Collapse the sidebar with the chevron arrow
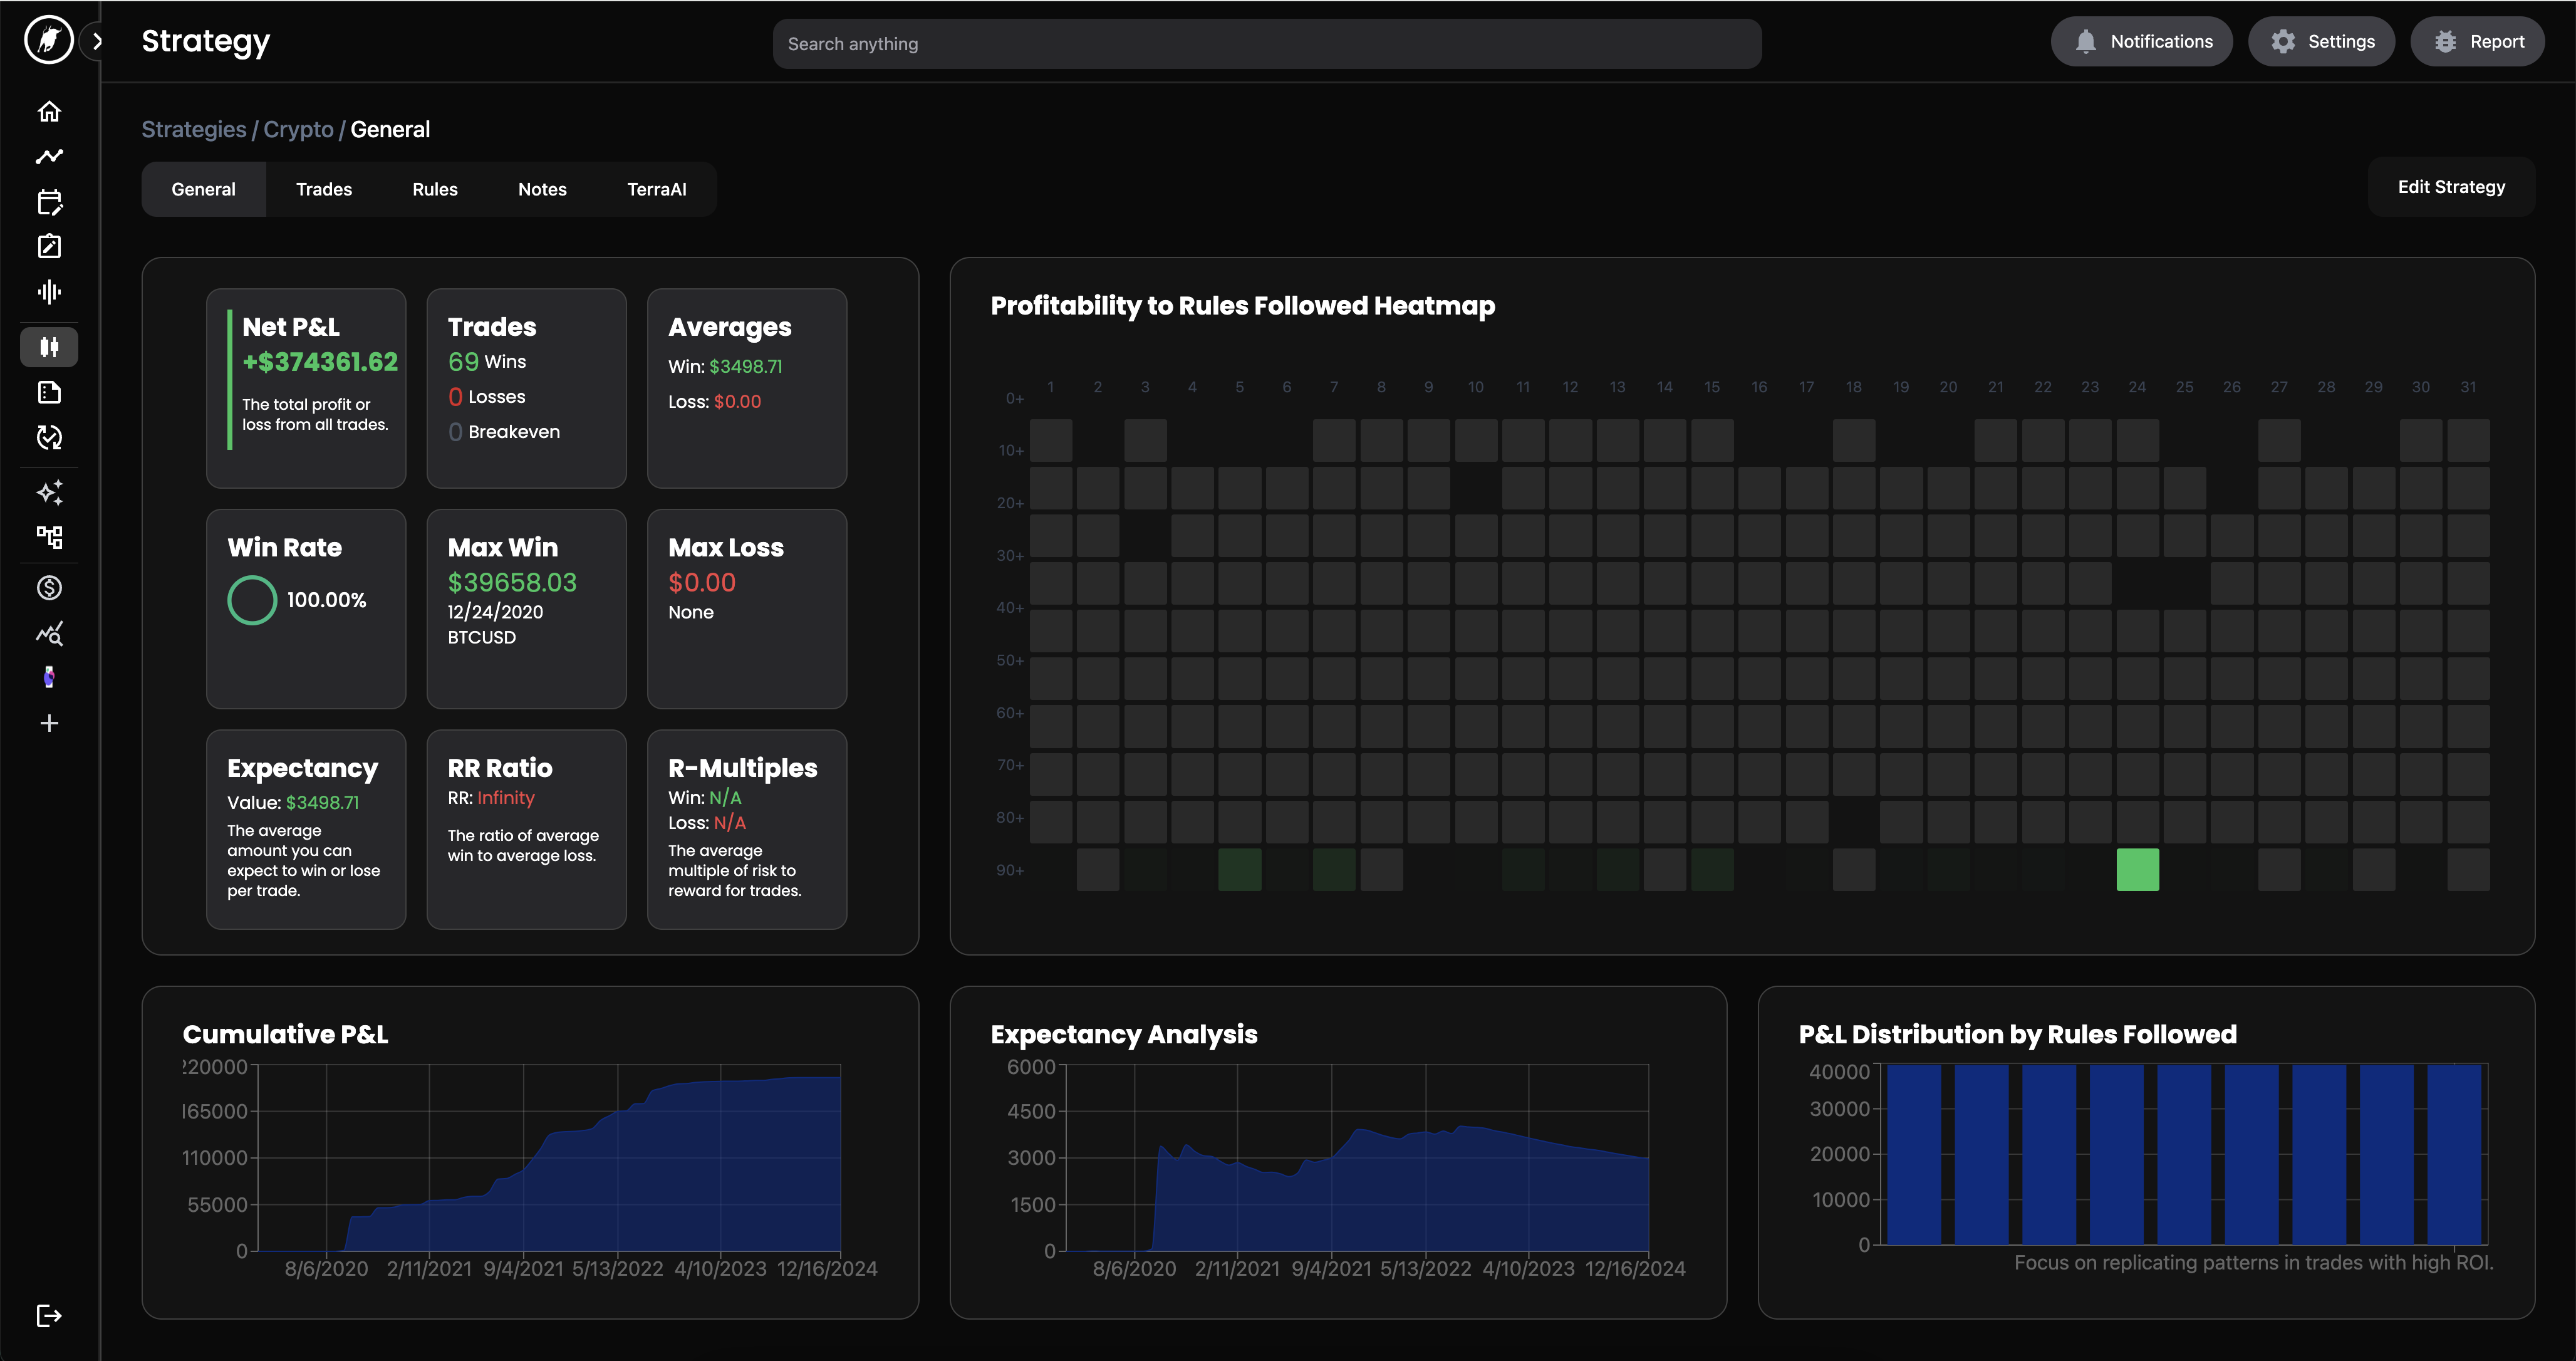Viewport: 2576px width, 1361px height. click(97, 41)
